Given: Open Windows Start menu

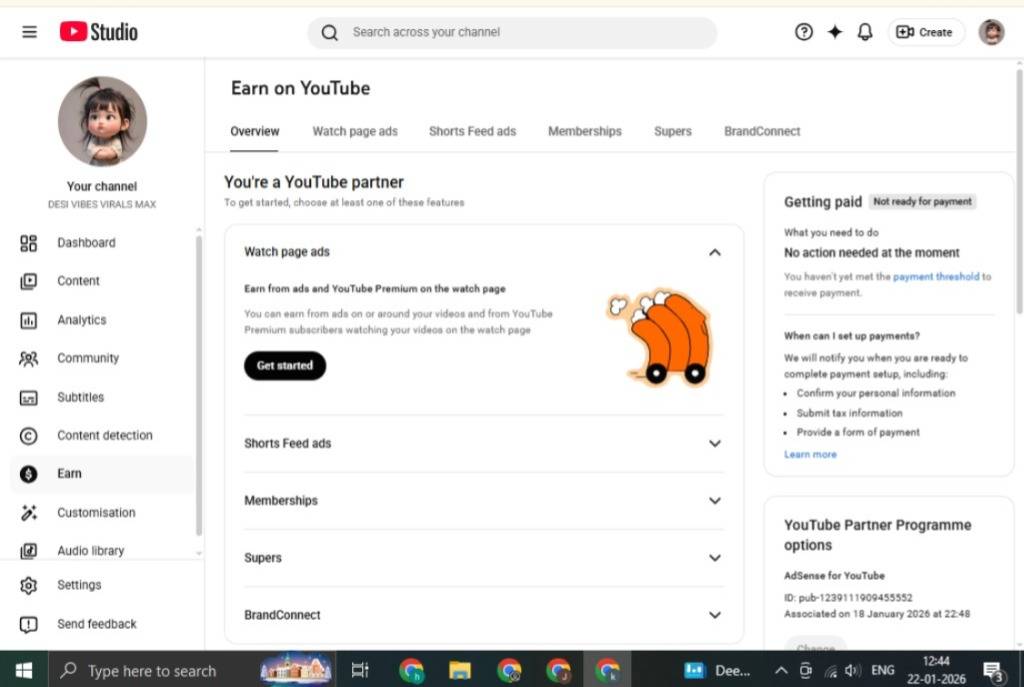Looking at the screenshot, I should [x=23, y=670].
